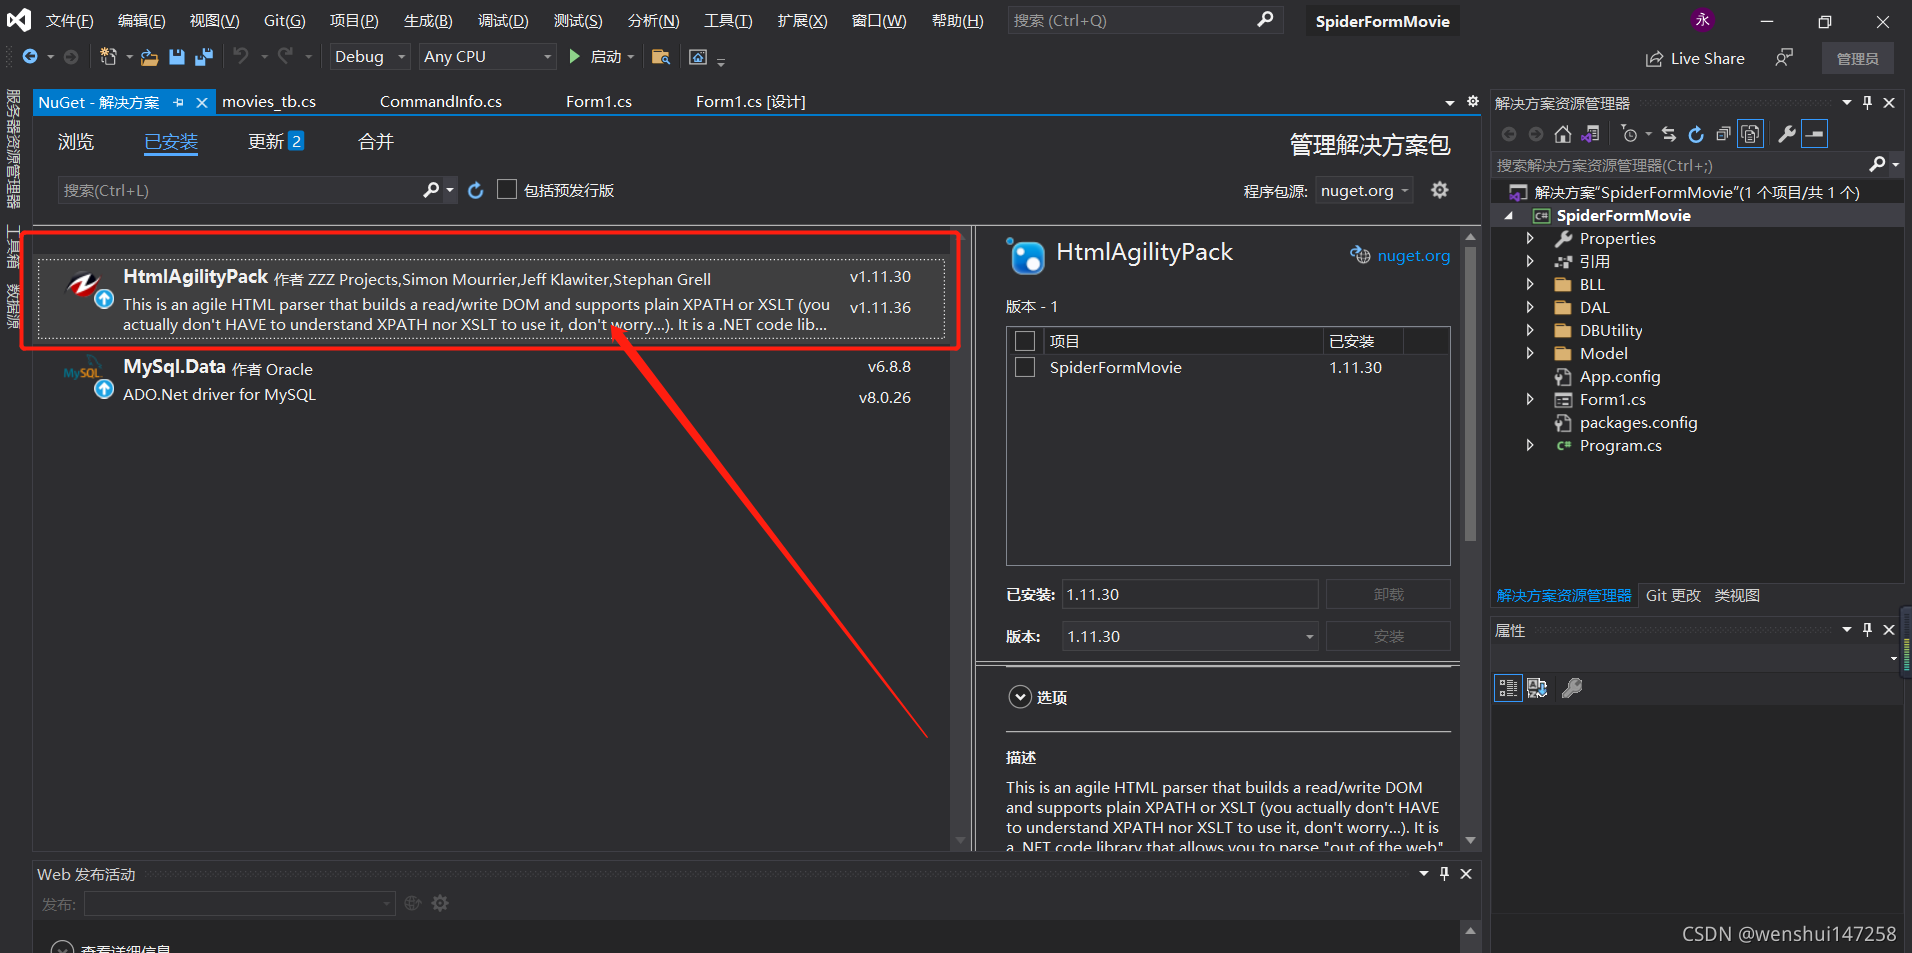Open the movies_tb.cs document tab

tap(269, 102)
